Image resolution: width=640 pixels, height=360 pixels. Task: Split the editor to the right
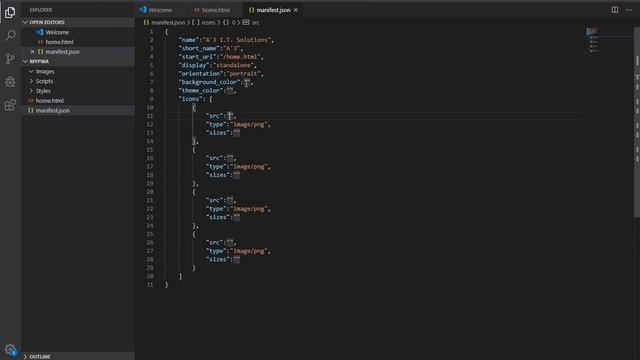pyautogui.click(x=615, y=10)
